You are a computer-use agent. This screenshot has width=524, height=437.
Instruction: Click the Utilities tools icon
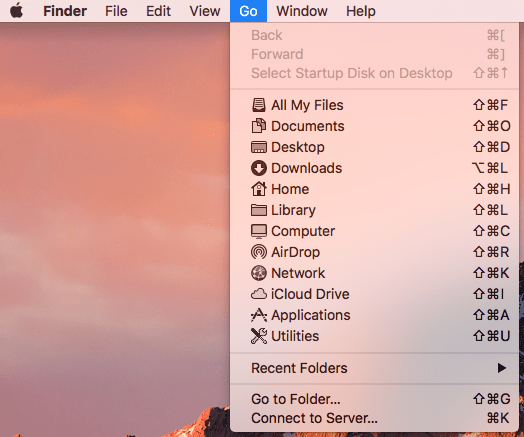(259, 336)
